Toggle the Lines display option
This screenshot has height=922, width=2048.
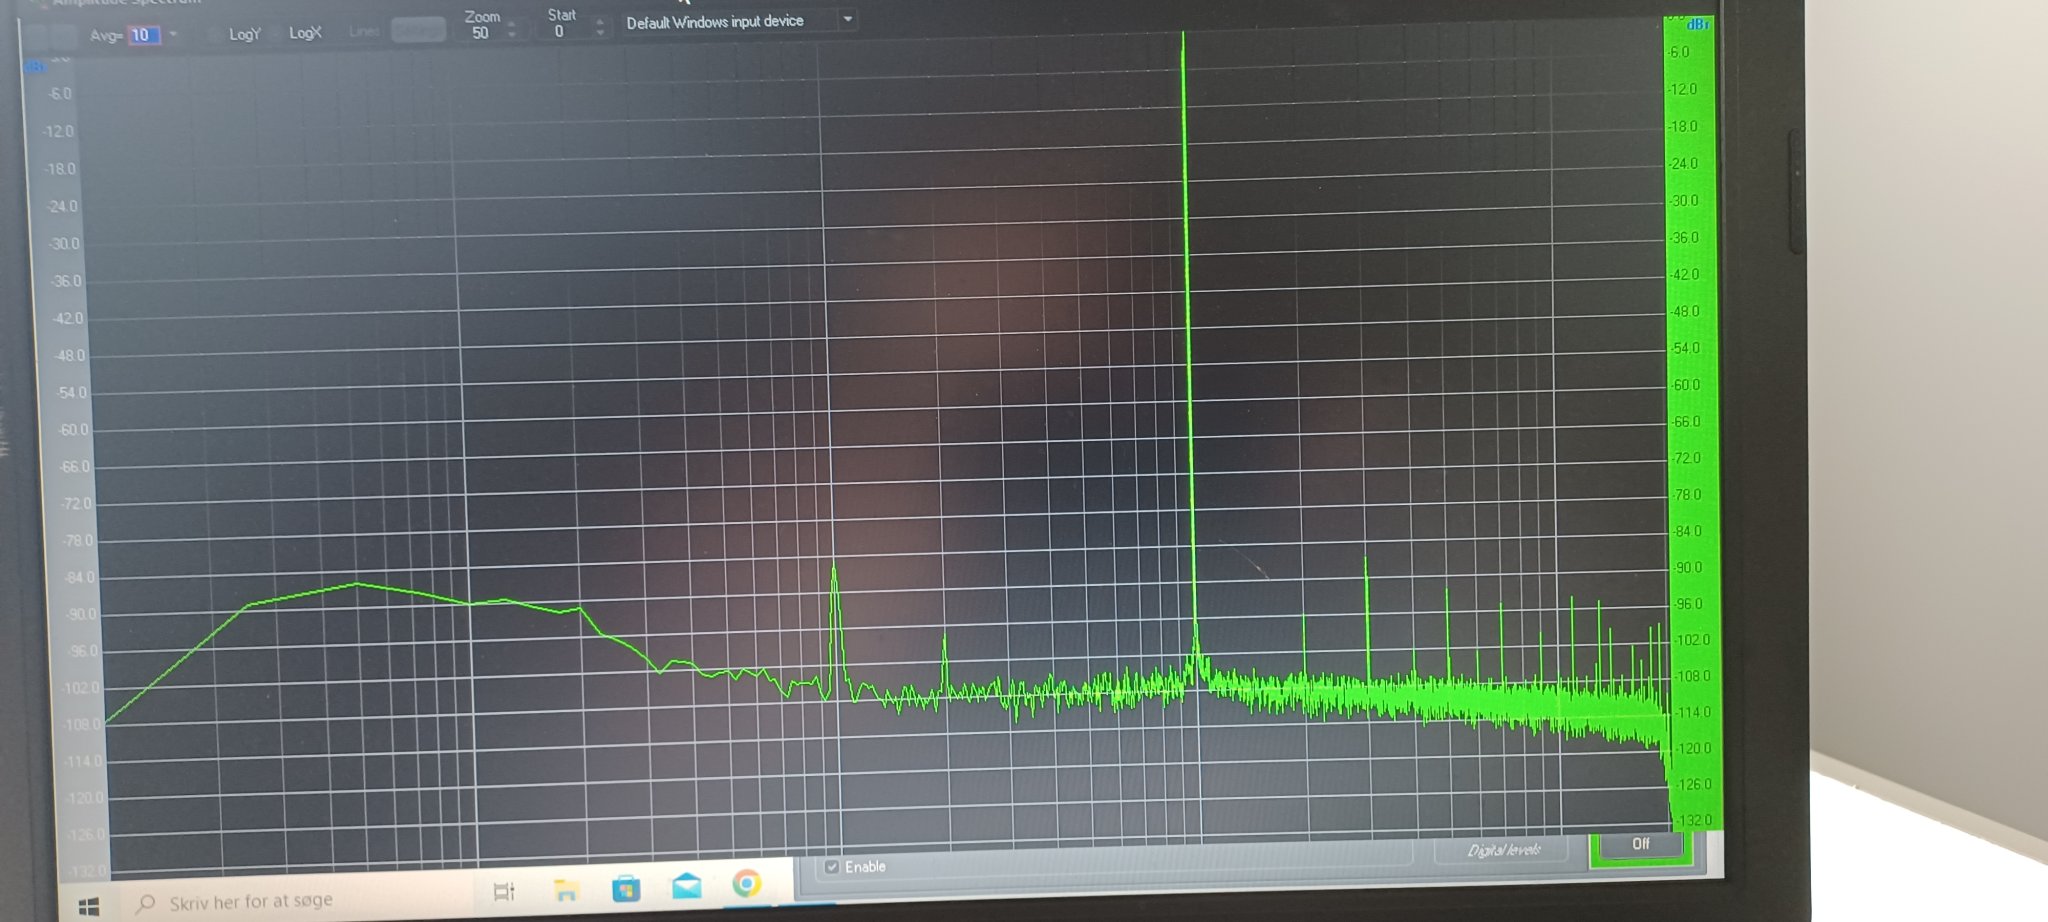pos(364,32)
